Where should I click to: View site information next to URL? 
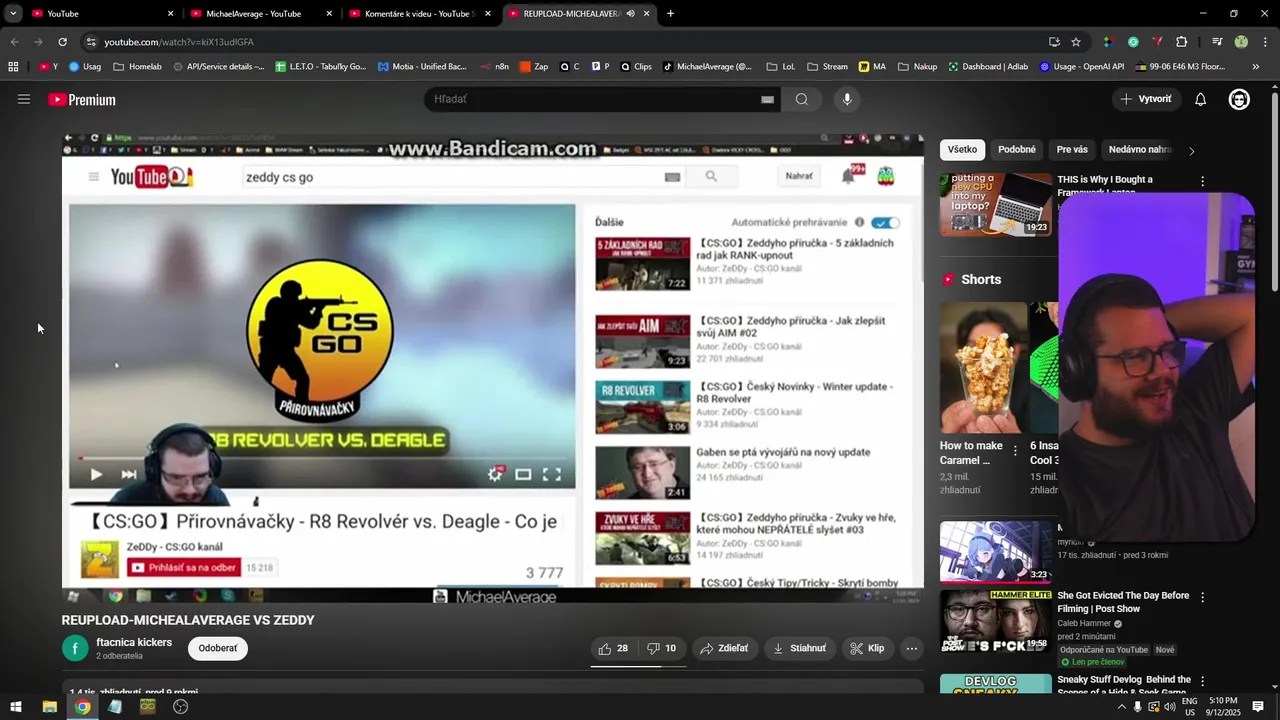click(91, 42)
